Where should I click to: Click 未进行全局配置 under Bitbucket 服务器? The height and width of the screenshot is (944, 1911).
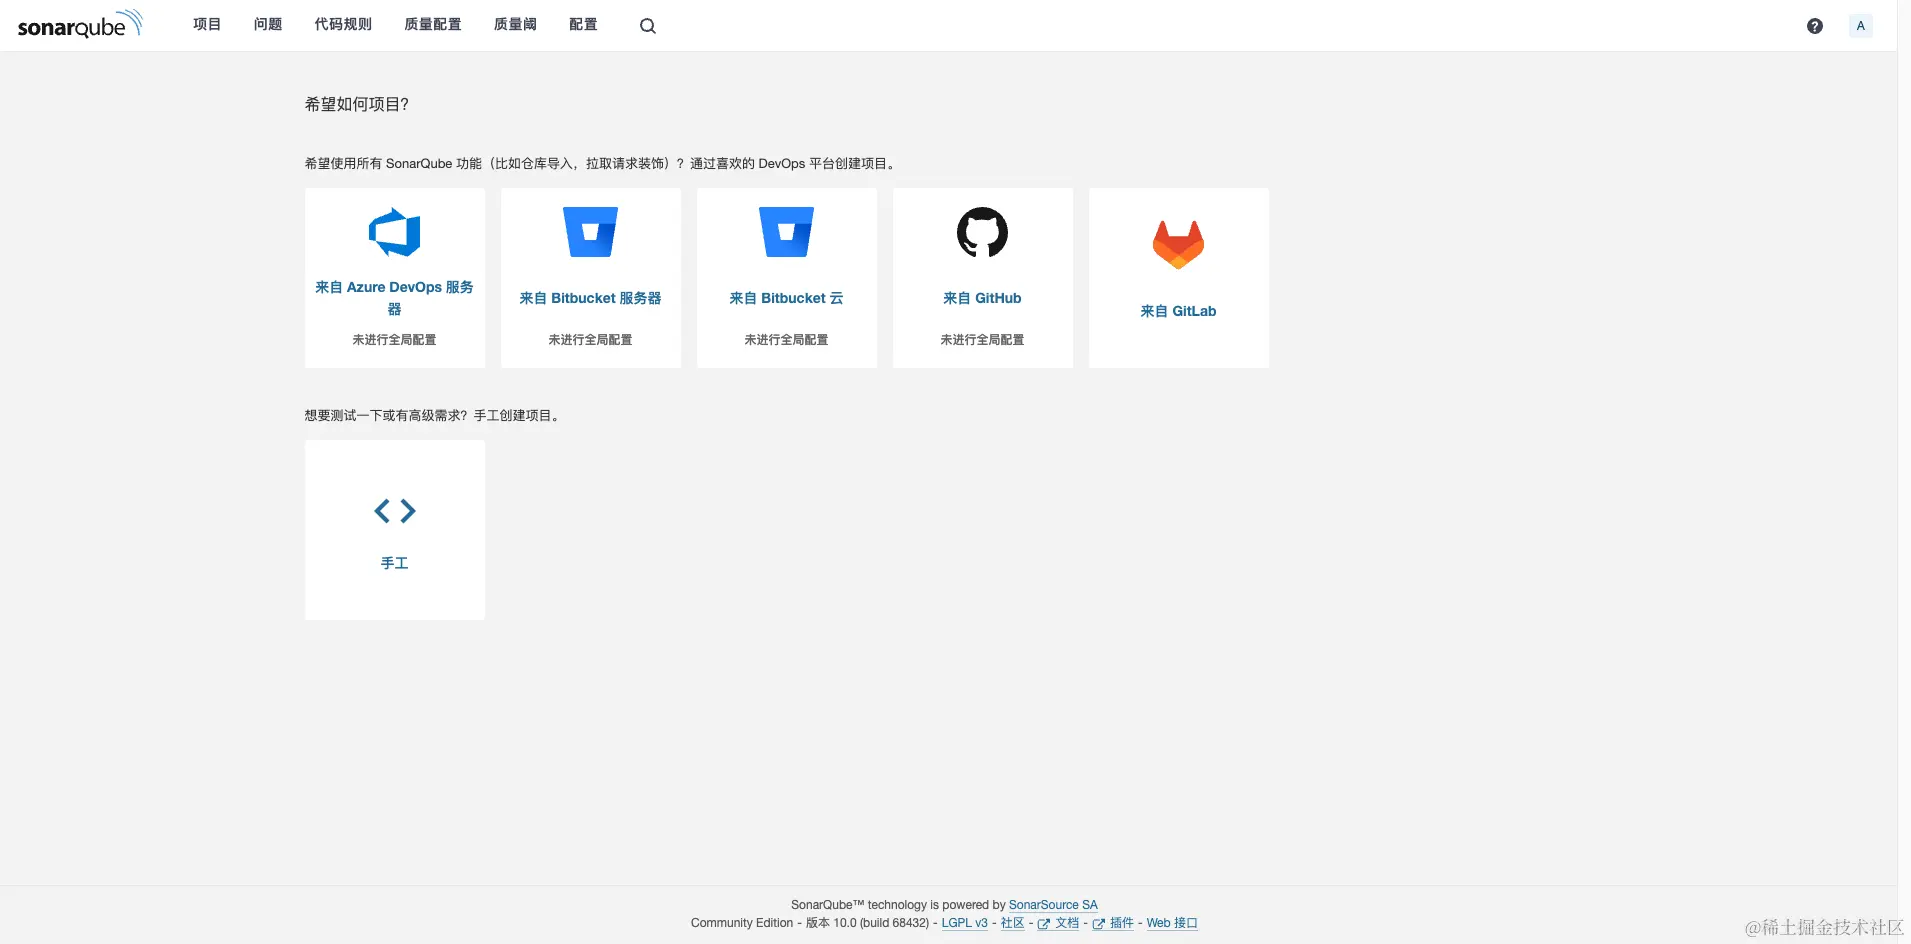(591, 340)
